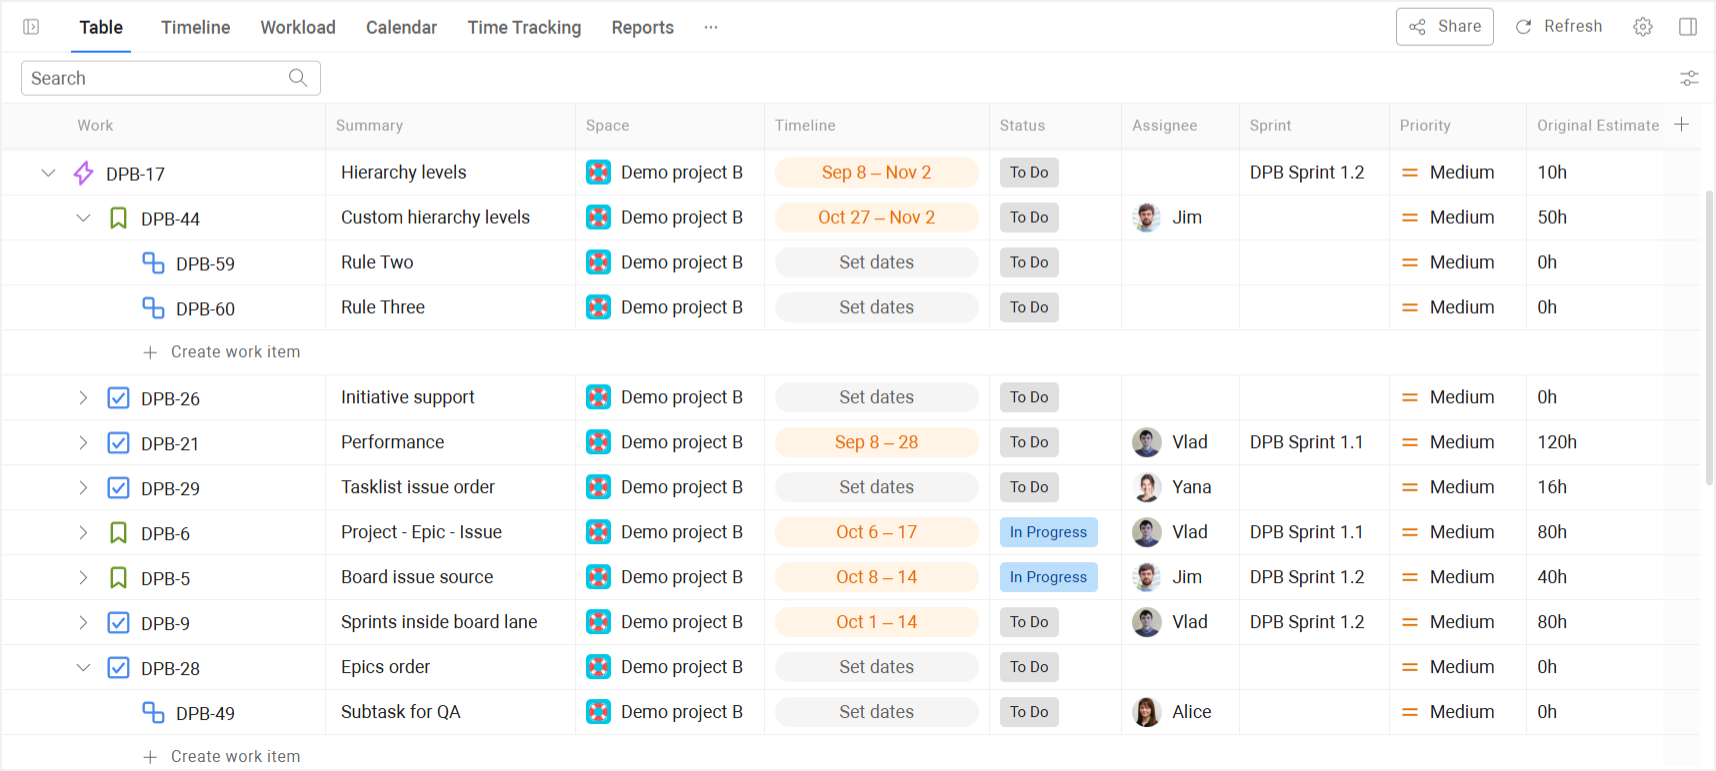The image size is (1716, 771).
Task: Open the settings gear icon
Action: (x=1643, y=27)
